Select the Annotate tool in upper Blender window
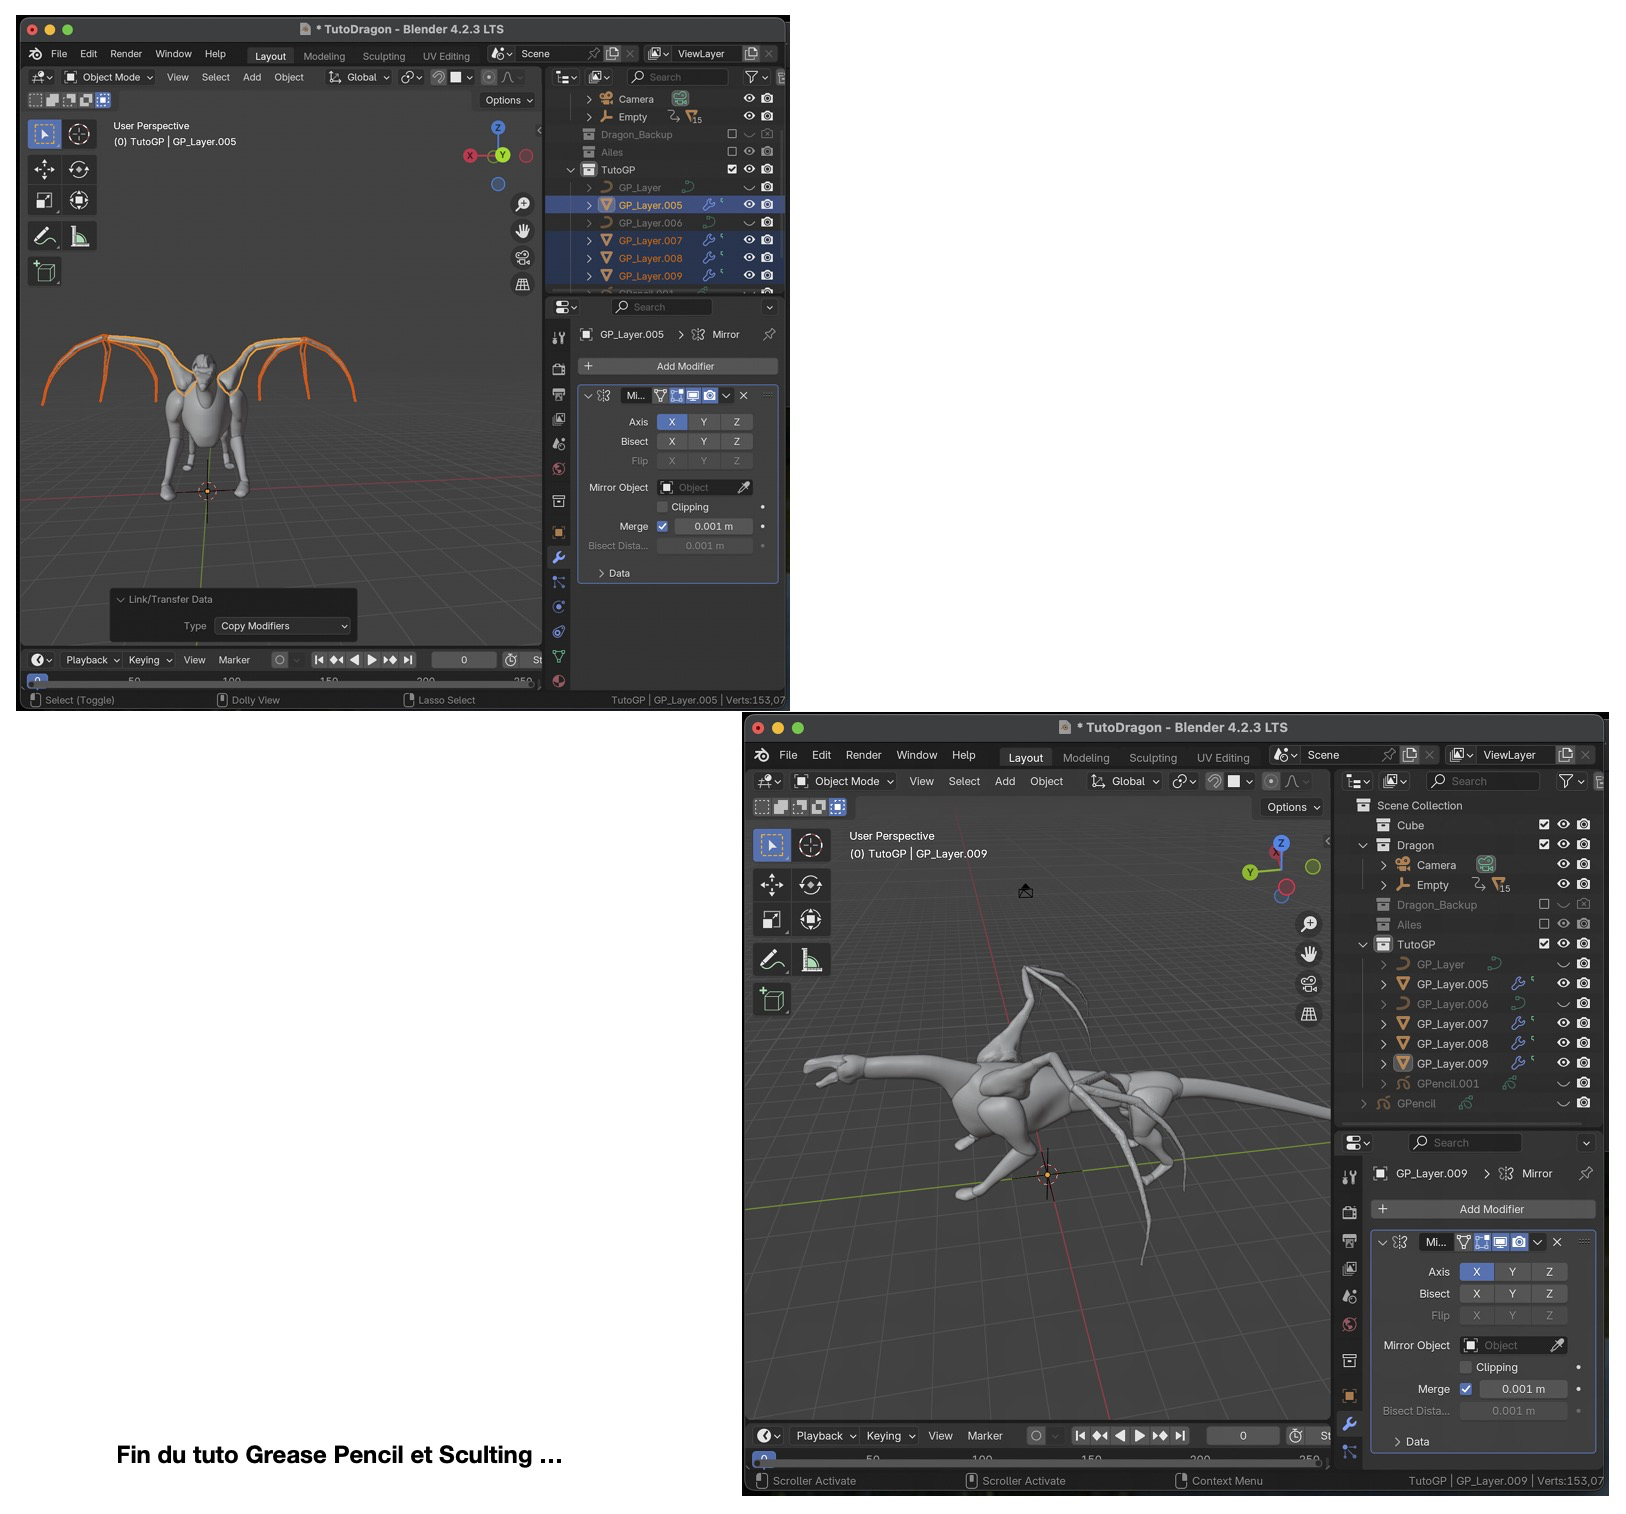 point(44,236)
